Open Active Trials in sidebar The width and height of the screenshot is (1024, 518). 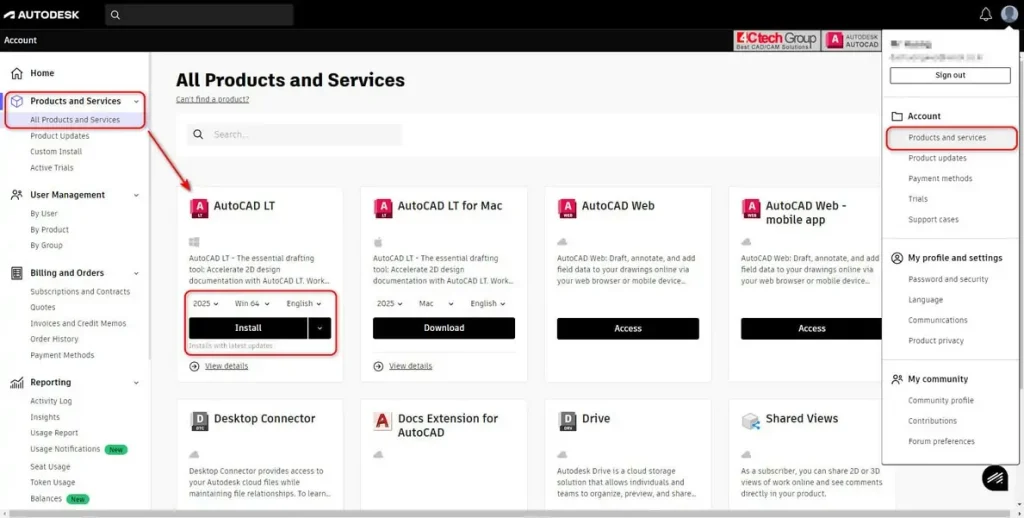pos(52,168)
